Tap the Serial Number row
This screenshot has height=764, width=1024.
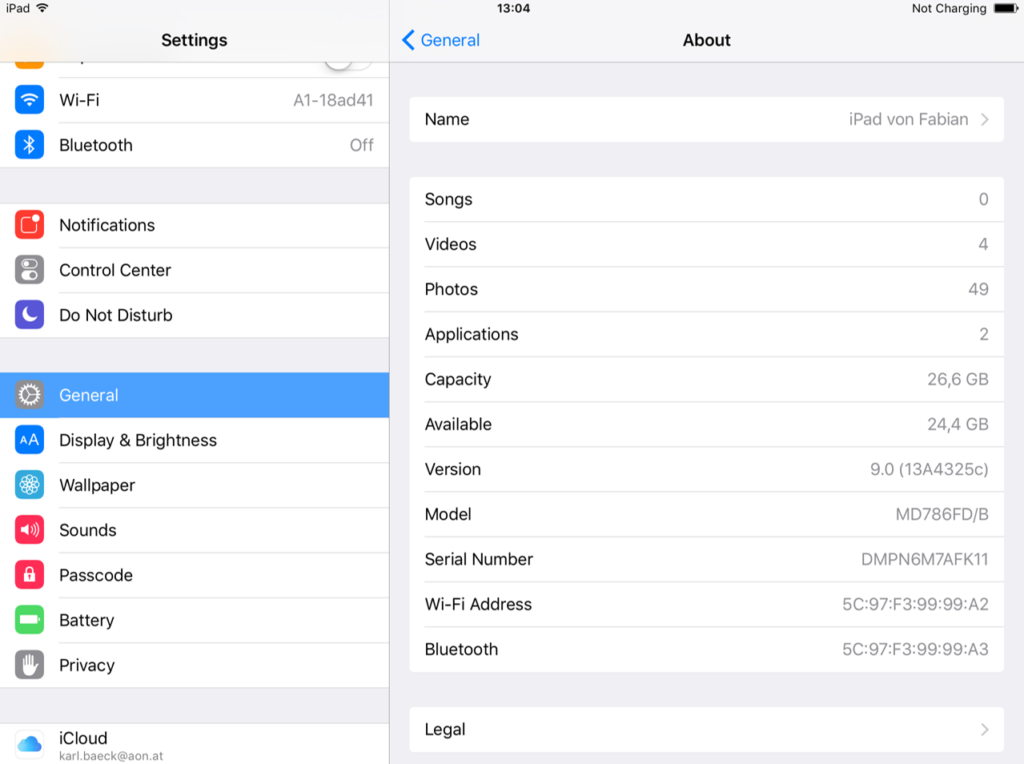706,559
